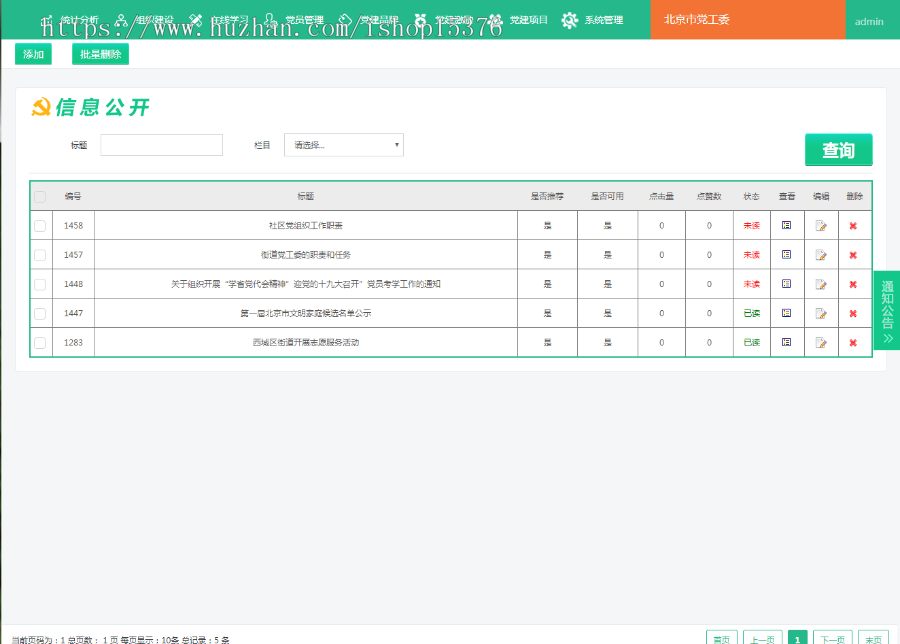Check the checkbox for record 1448
This screenshot has height=644, width=900.
(40, 284)
